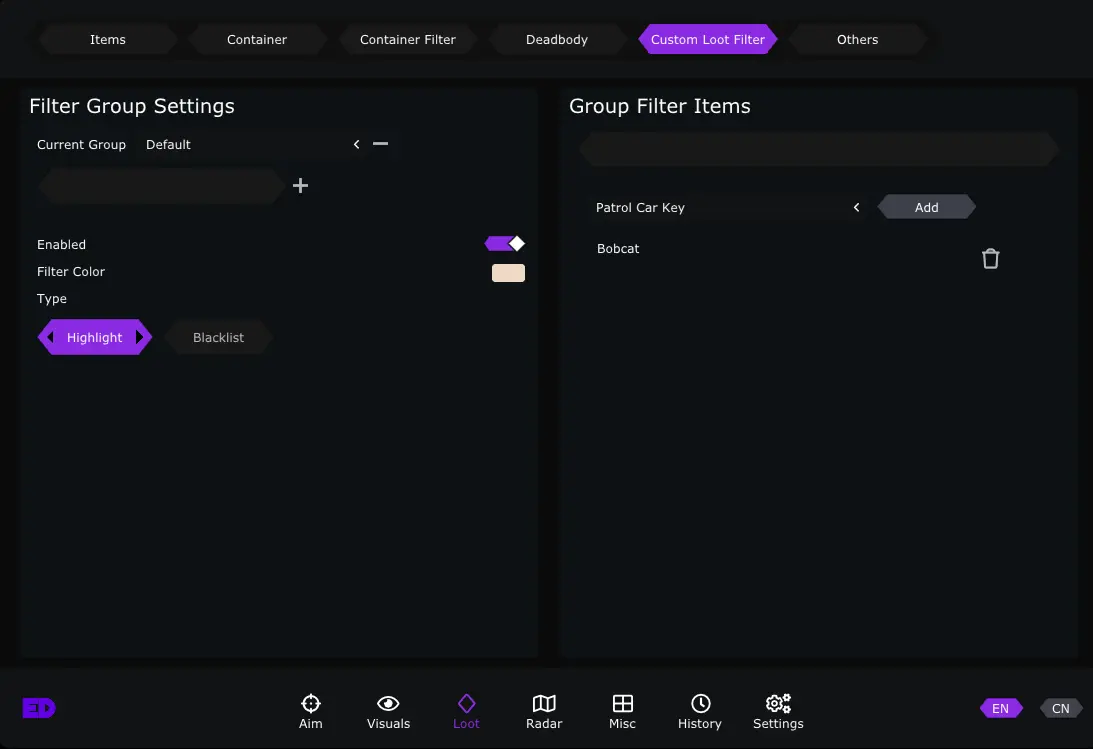Open the Settings gear section
This screenshot has height=749, width=1093.
pyautogui.click(x=778, y=711)
